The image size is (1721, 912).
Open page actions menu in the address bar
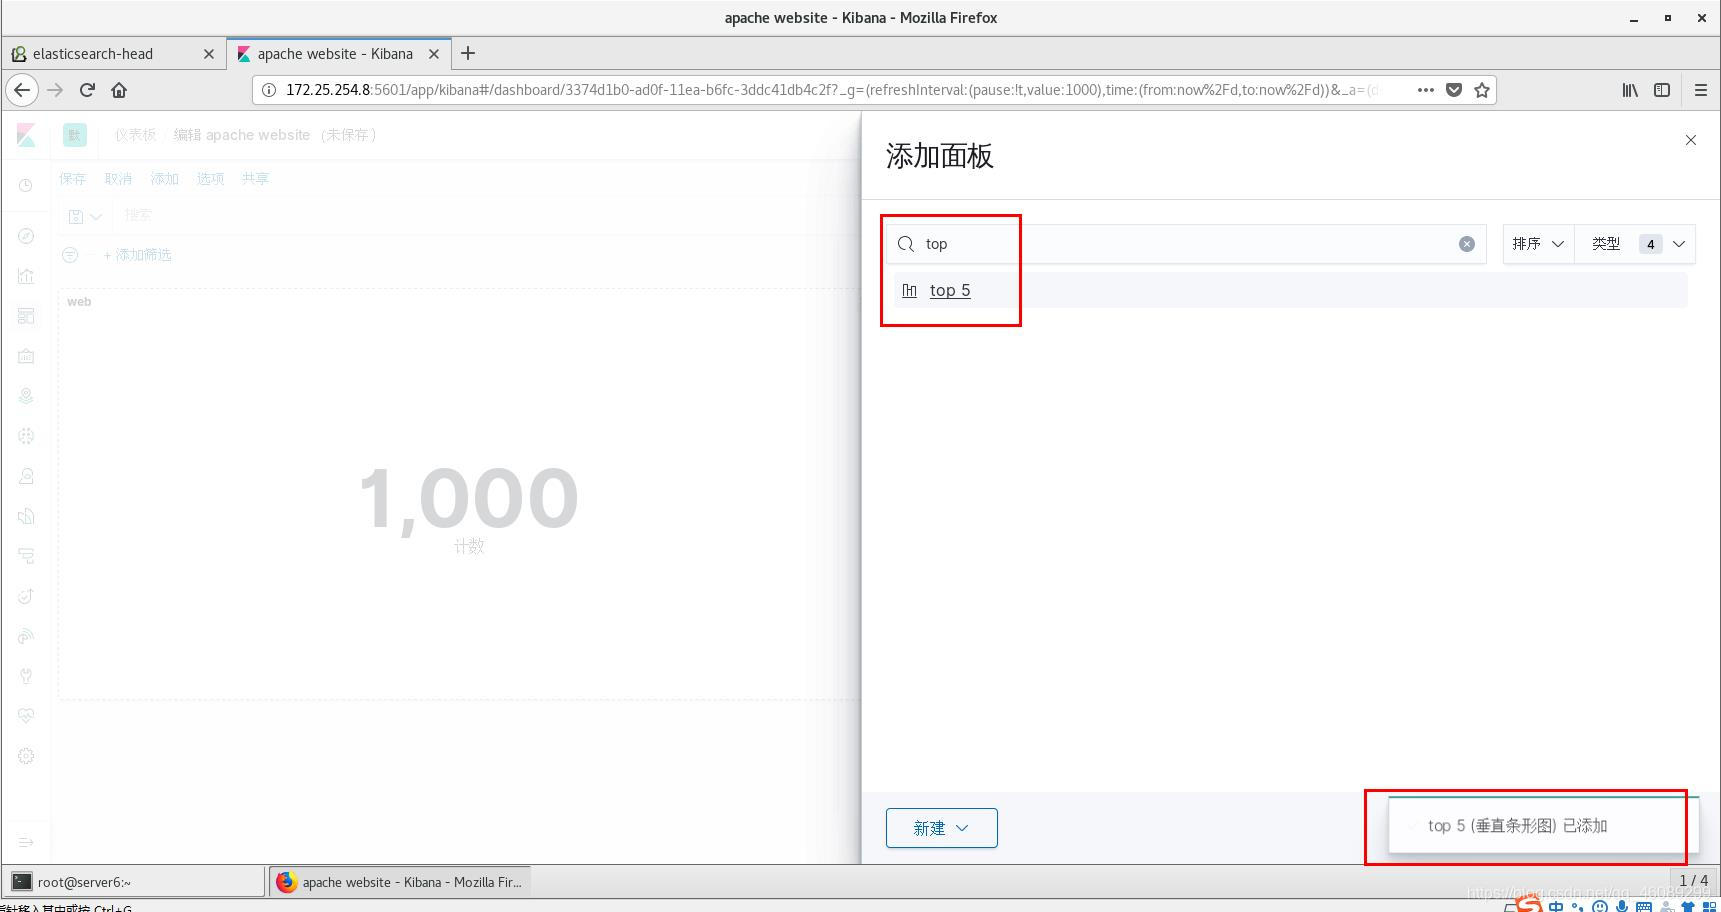[x=1426, y=90]
